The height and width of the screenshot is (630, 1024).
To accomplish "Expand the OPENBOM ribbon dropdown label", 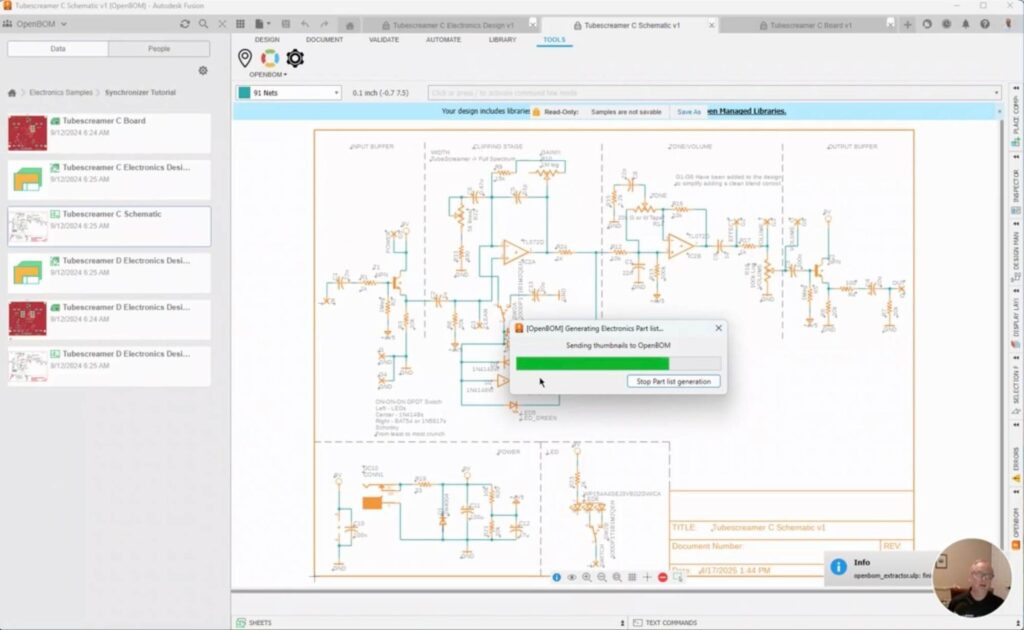I will (x=268, y=74).
